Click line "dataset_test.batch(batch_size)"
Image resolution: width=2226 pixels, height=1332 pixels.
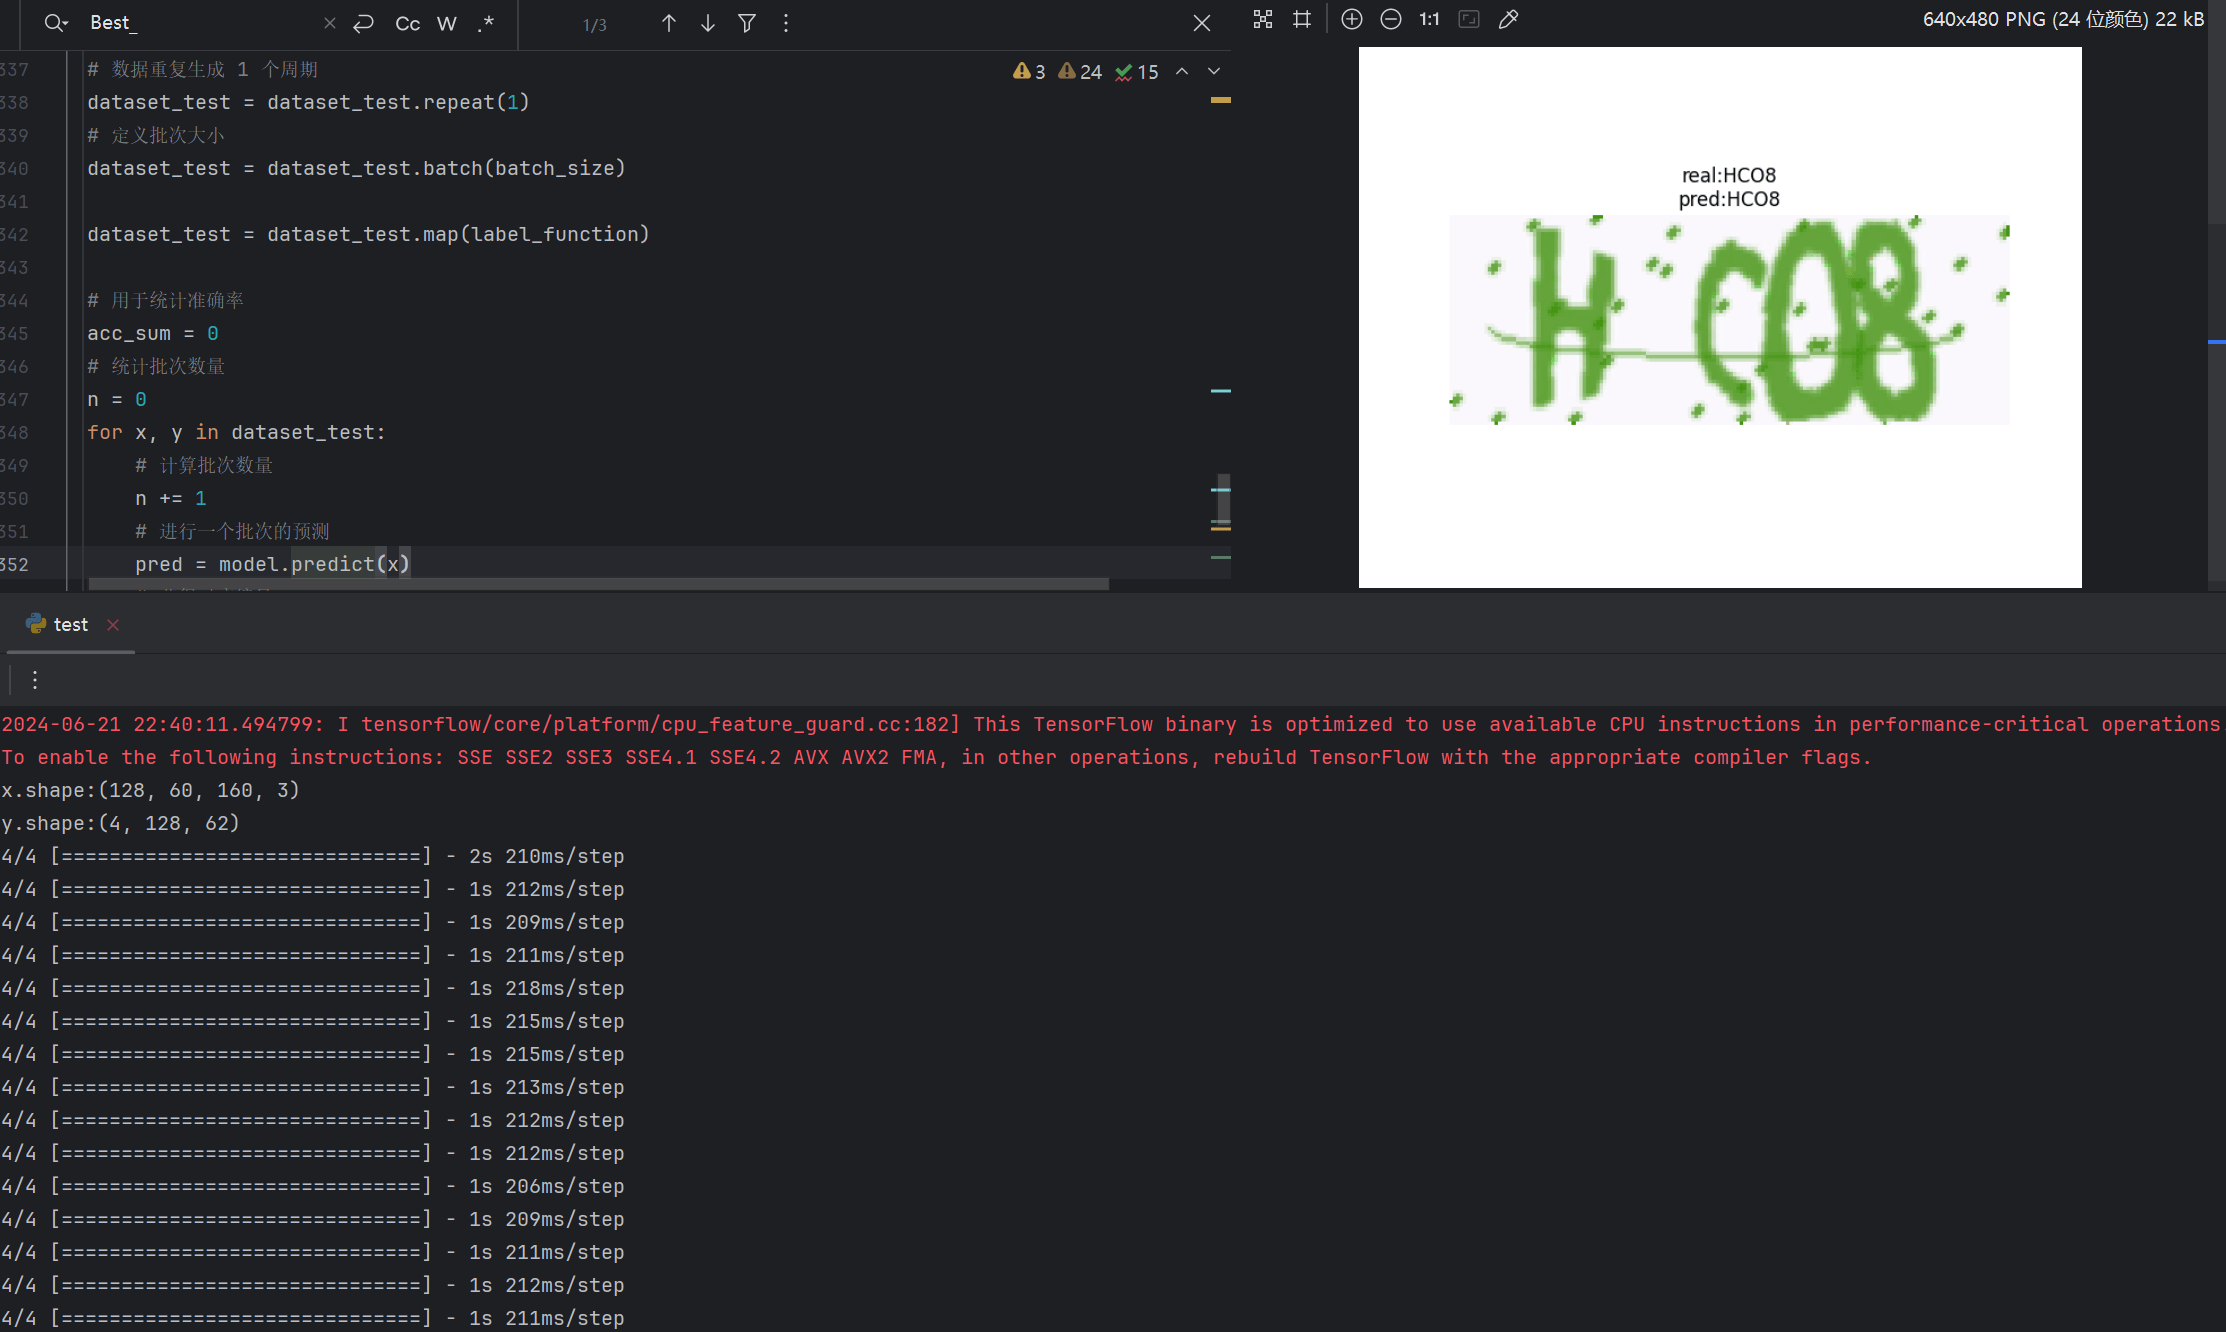(356, 168)
